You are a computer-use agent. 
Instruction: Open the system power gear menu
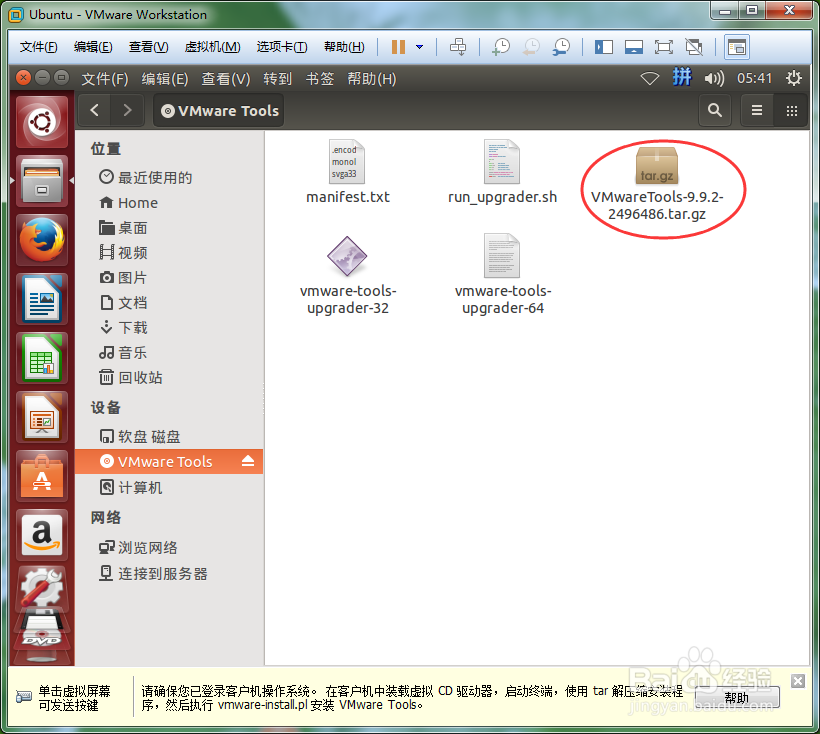[794, 78]
